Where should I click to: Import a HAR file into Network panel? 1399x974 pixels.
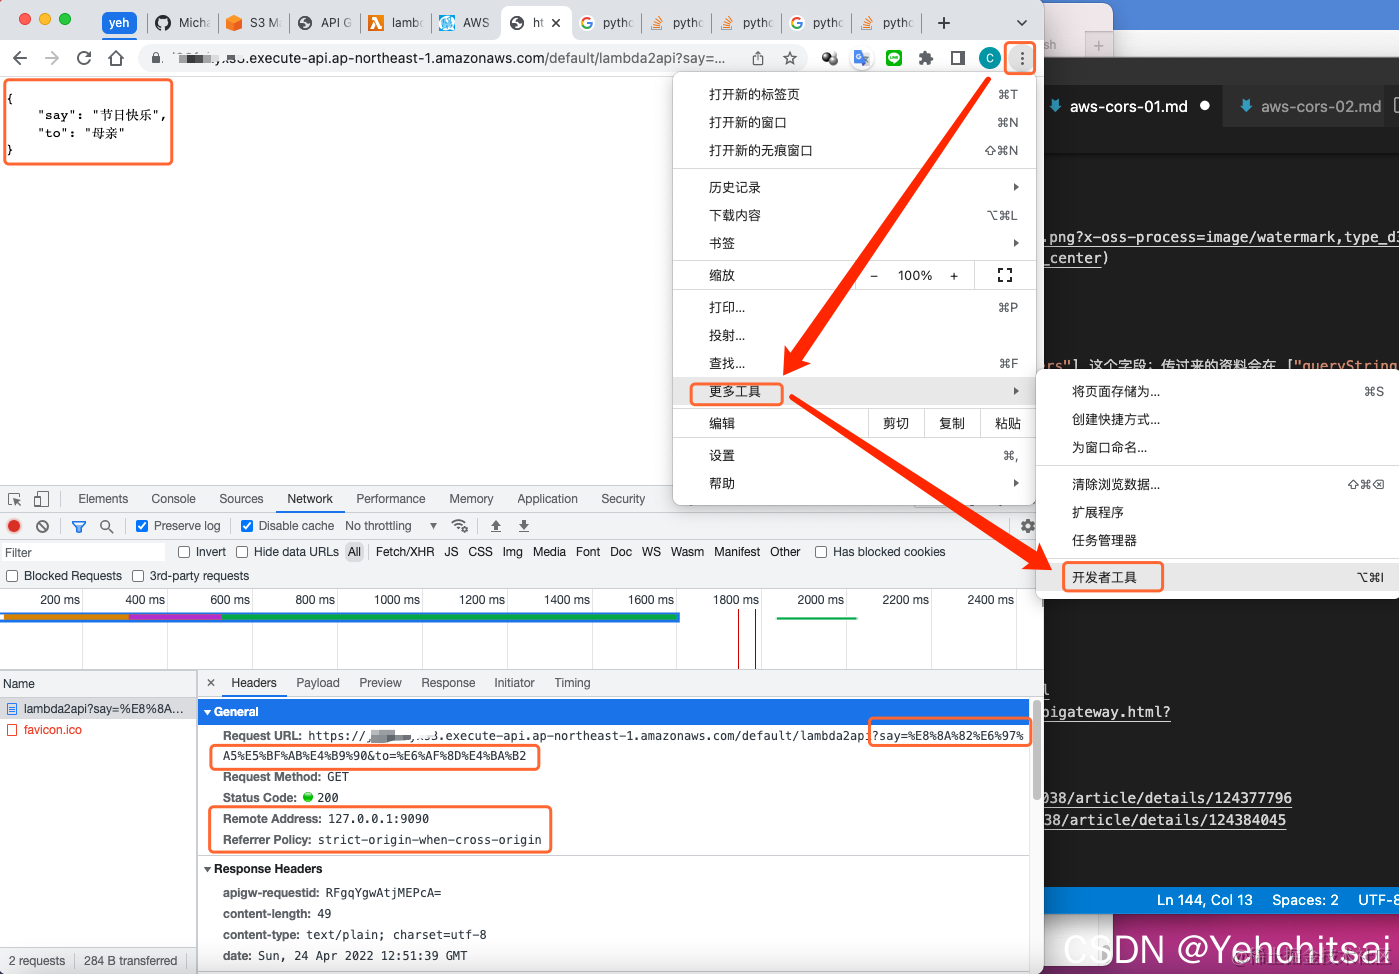(x=495, y=525)
